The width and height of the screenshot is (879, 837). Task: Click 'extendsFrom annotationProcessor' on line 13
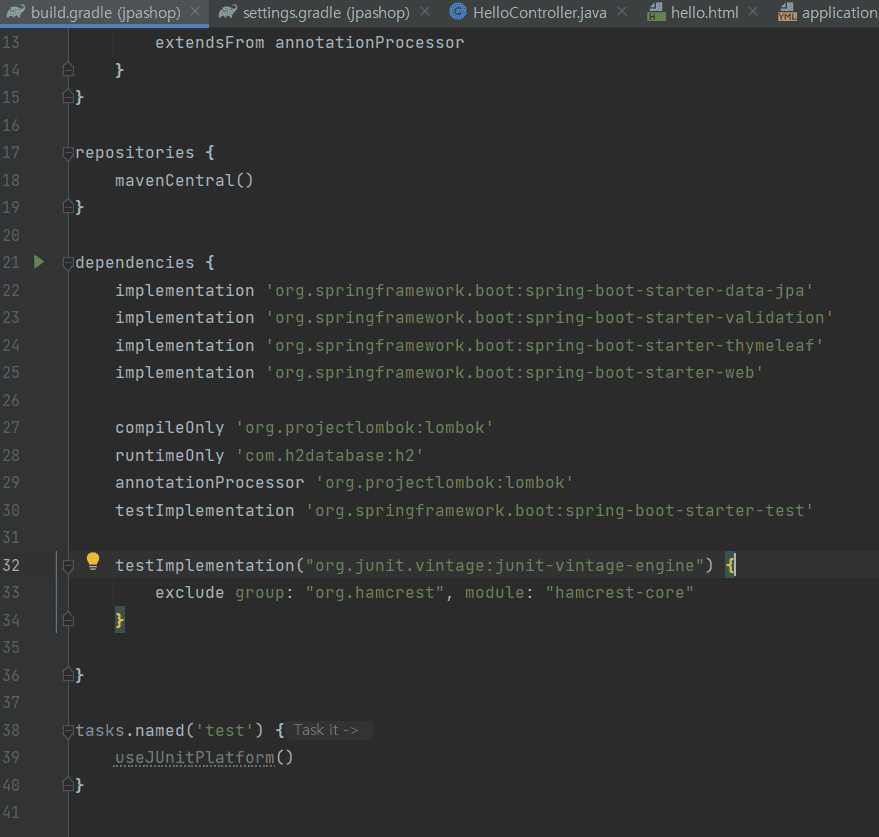[309, 43]
